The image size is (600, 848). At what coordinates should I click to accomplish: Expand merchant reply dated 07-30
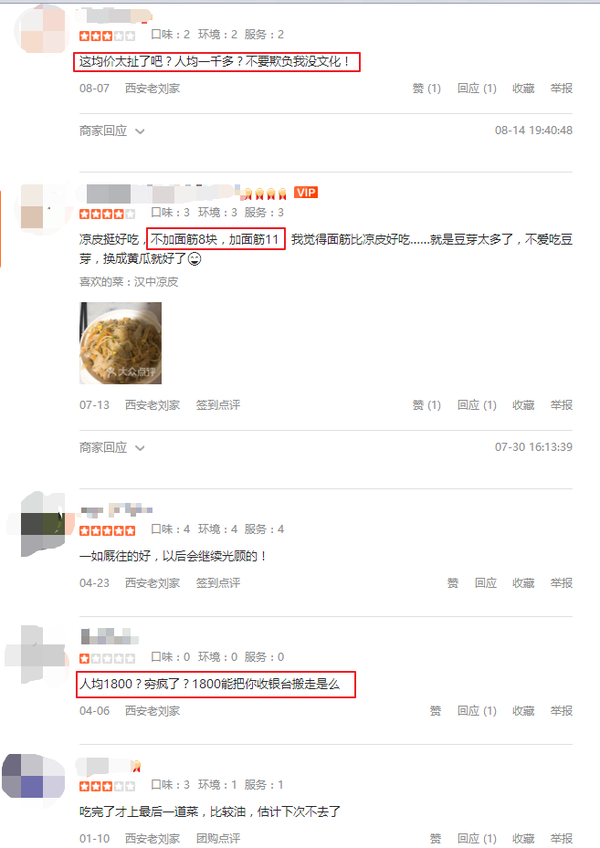(112, 448)
